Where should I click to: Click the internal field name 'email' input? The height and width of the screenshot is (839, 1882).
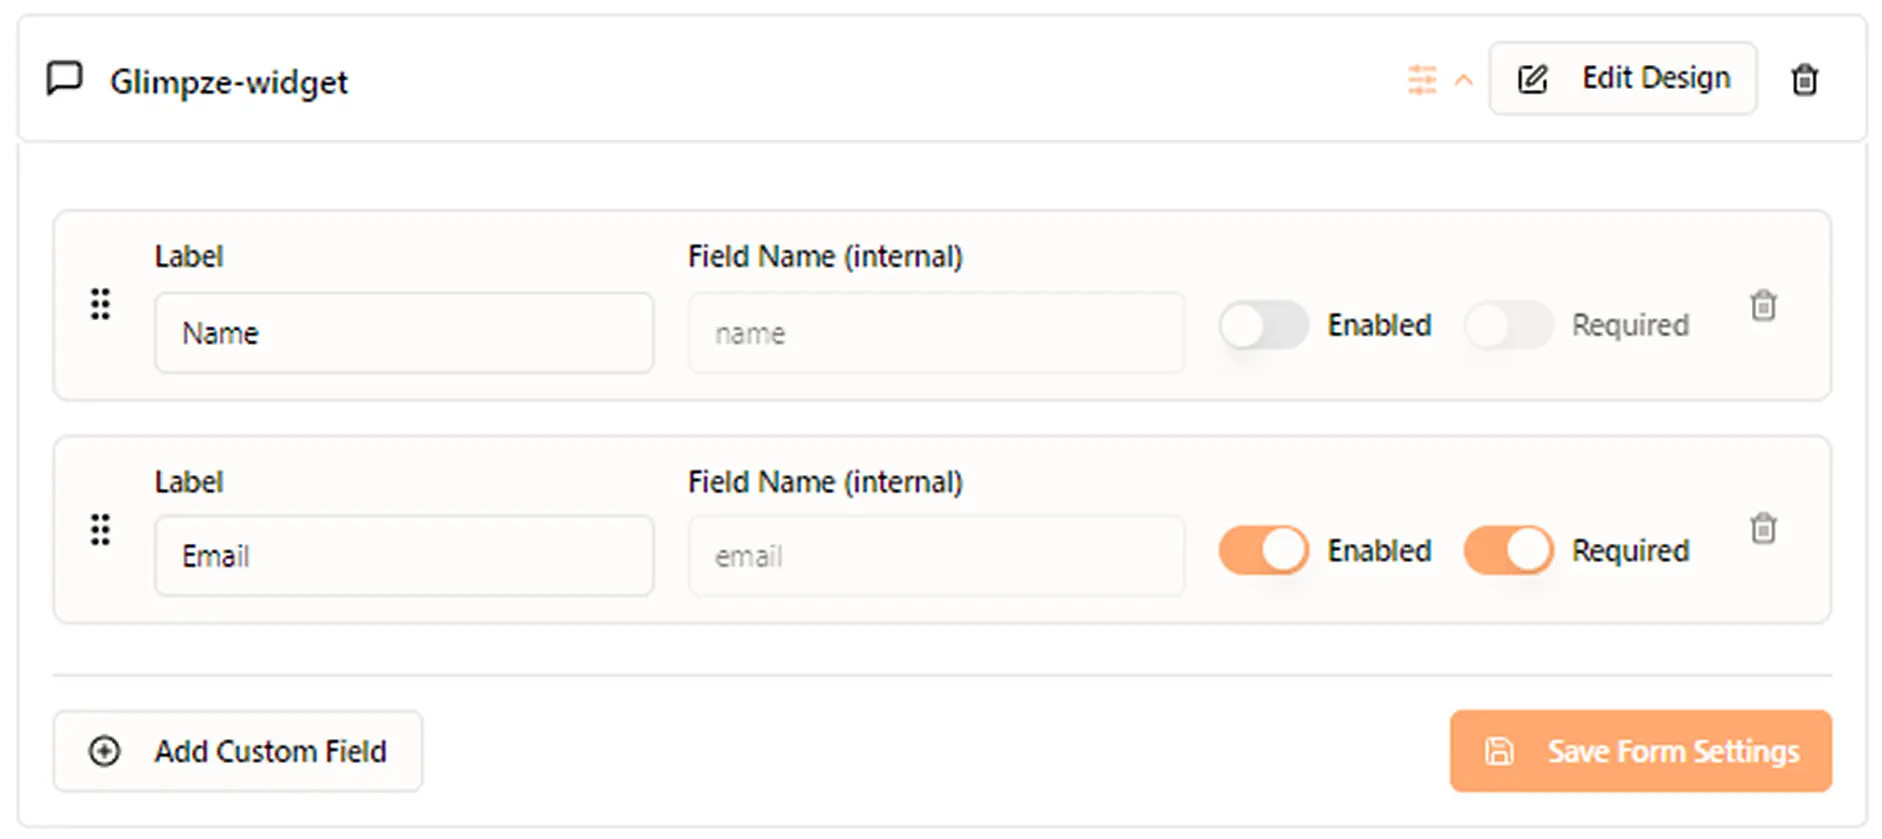pos(936,556)
